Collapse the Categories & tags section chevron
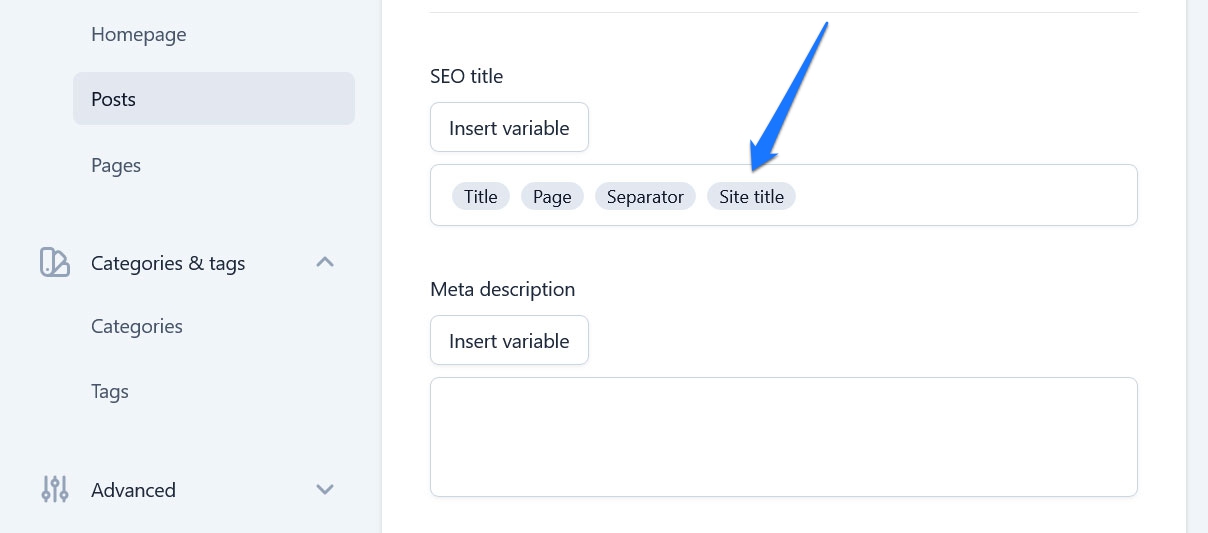 pos(325,263)
